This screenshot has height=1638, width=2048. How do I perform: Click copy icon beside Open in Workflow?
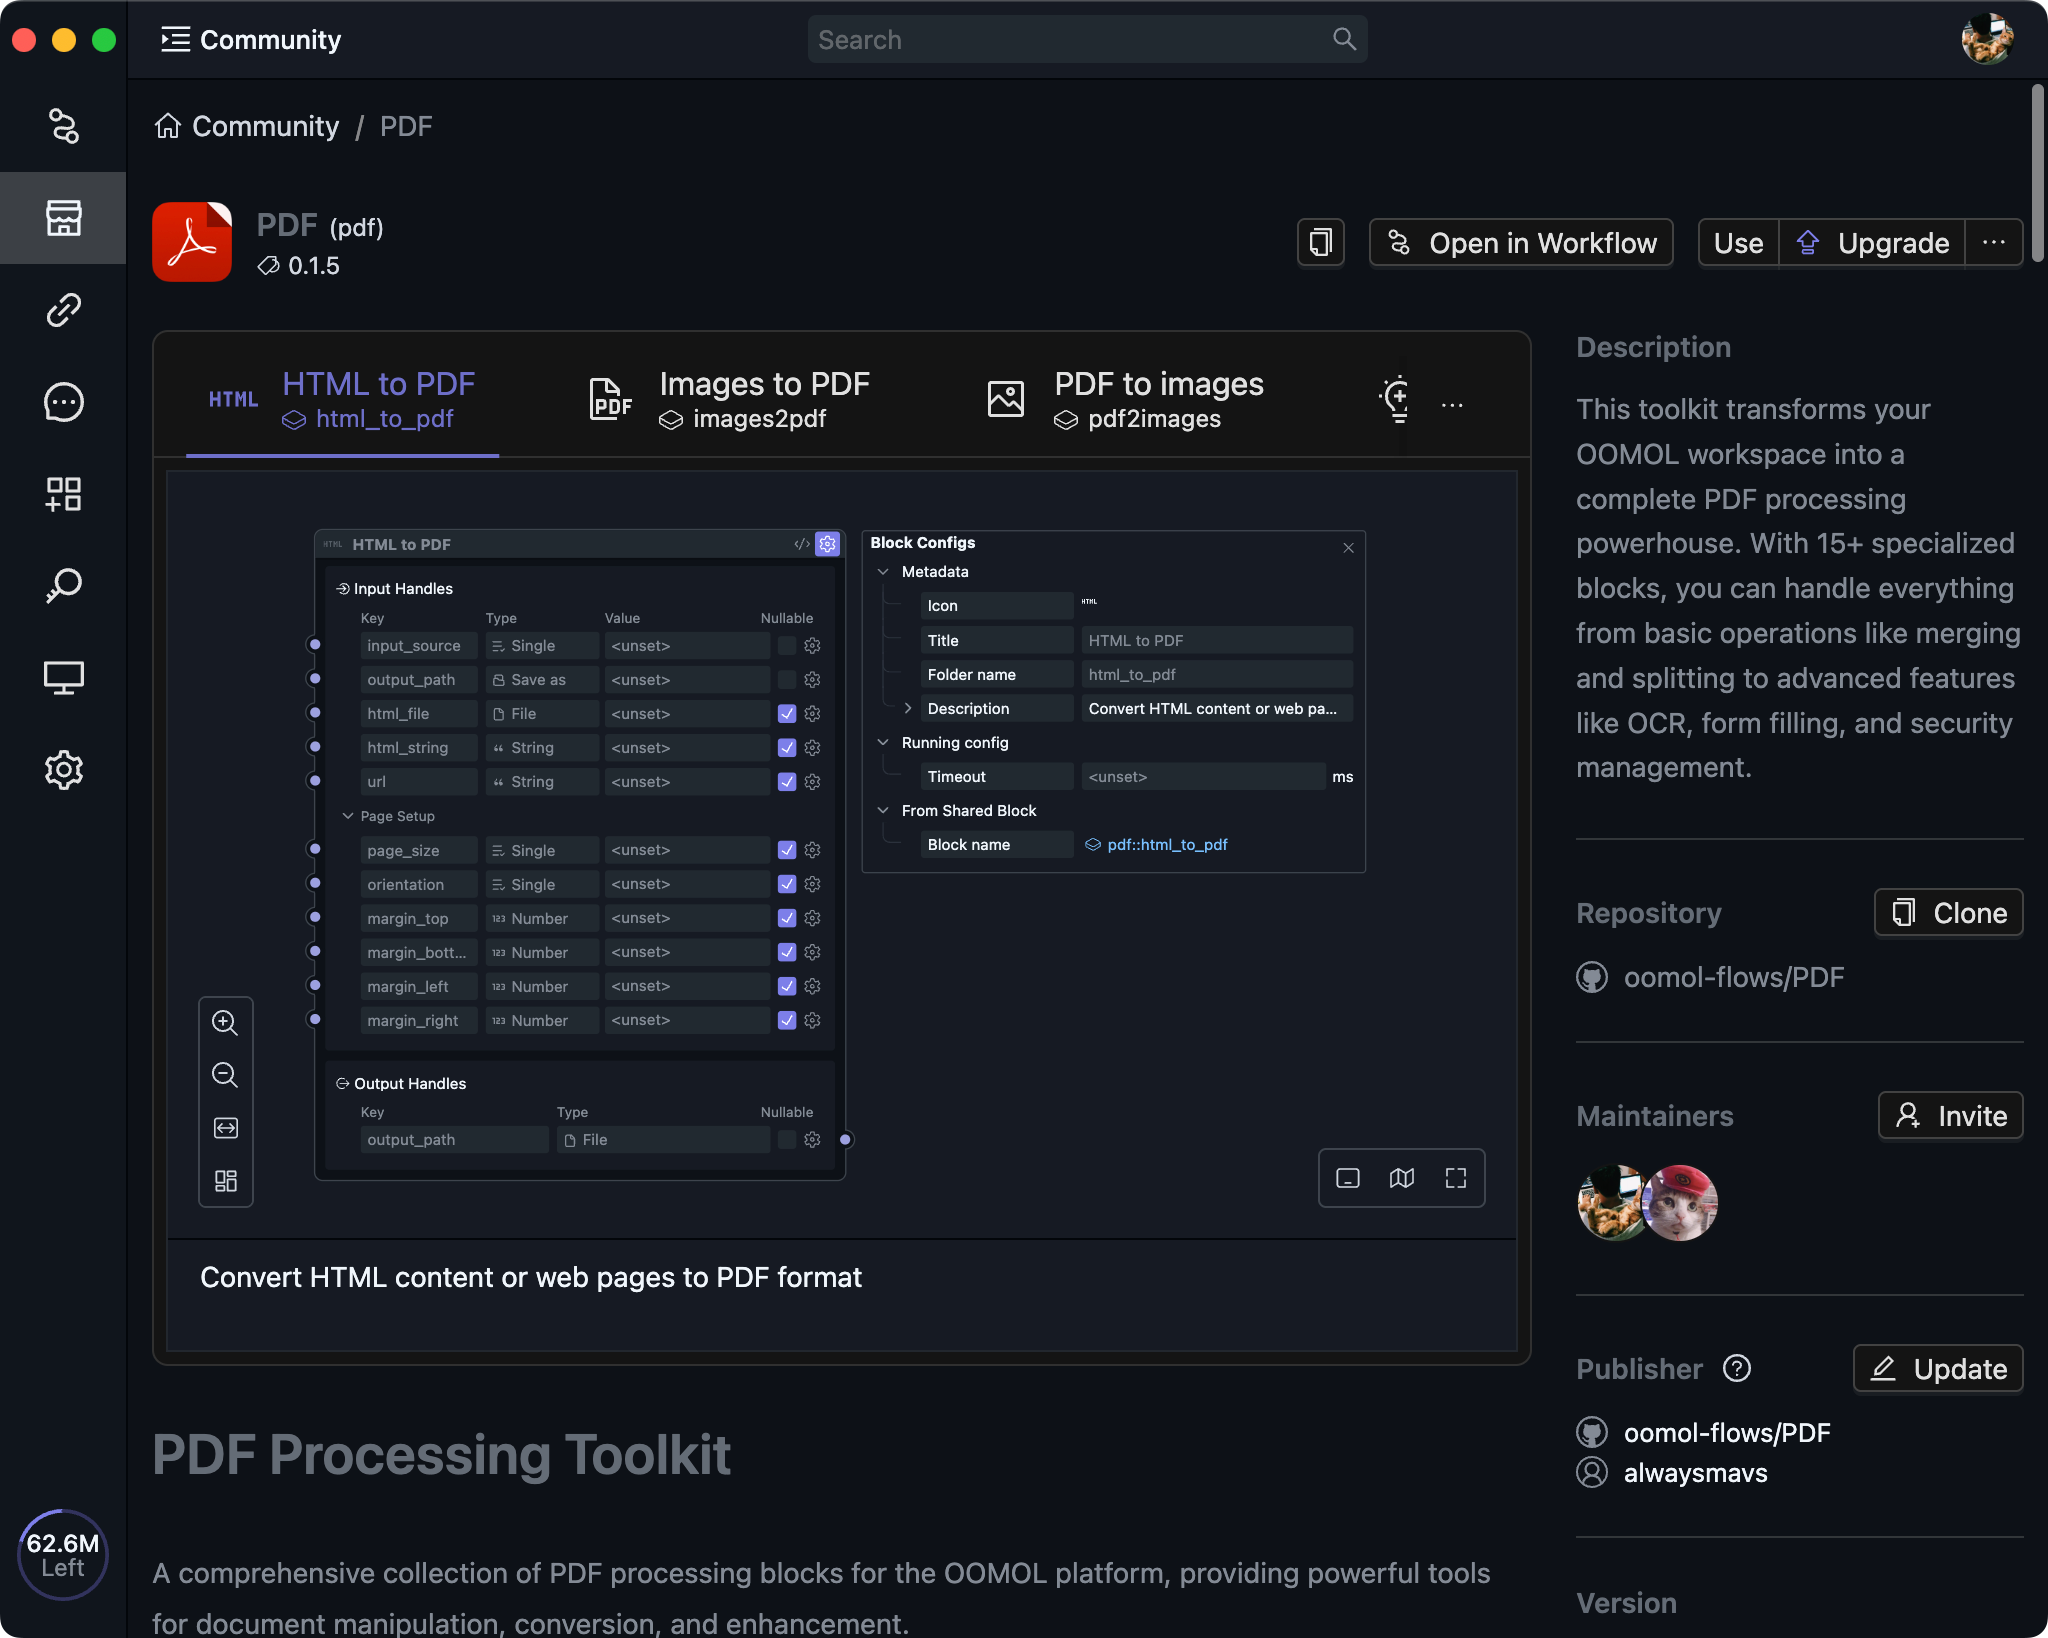coord(1321,243)
